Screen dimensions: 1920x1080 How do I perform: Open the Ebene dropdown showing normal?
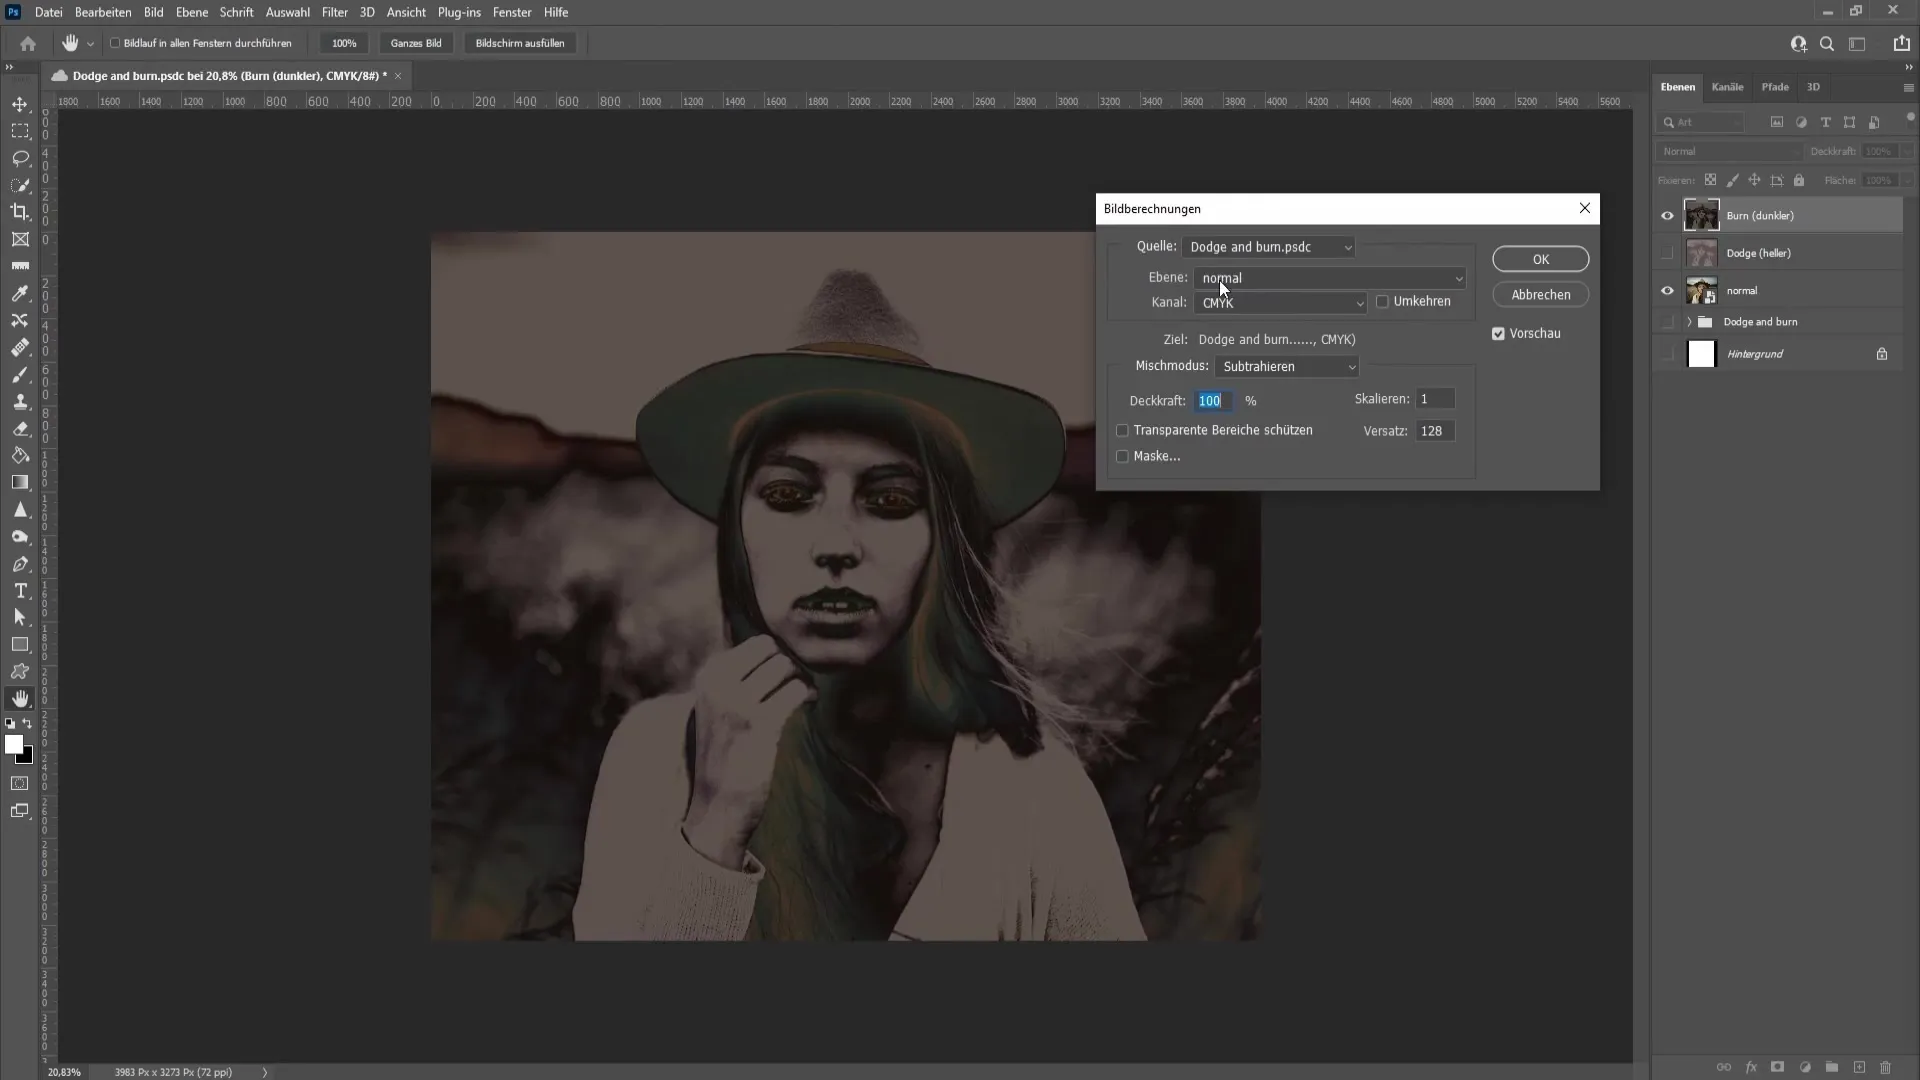(x=1331, y=278)
